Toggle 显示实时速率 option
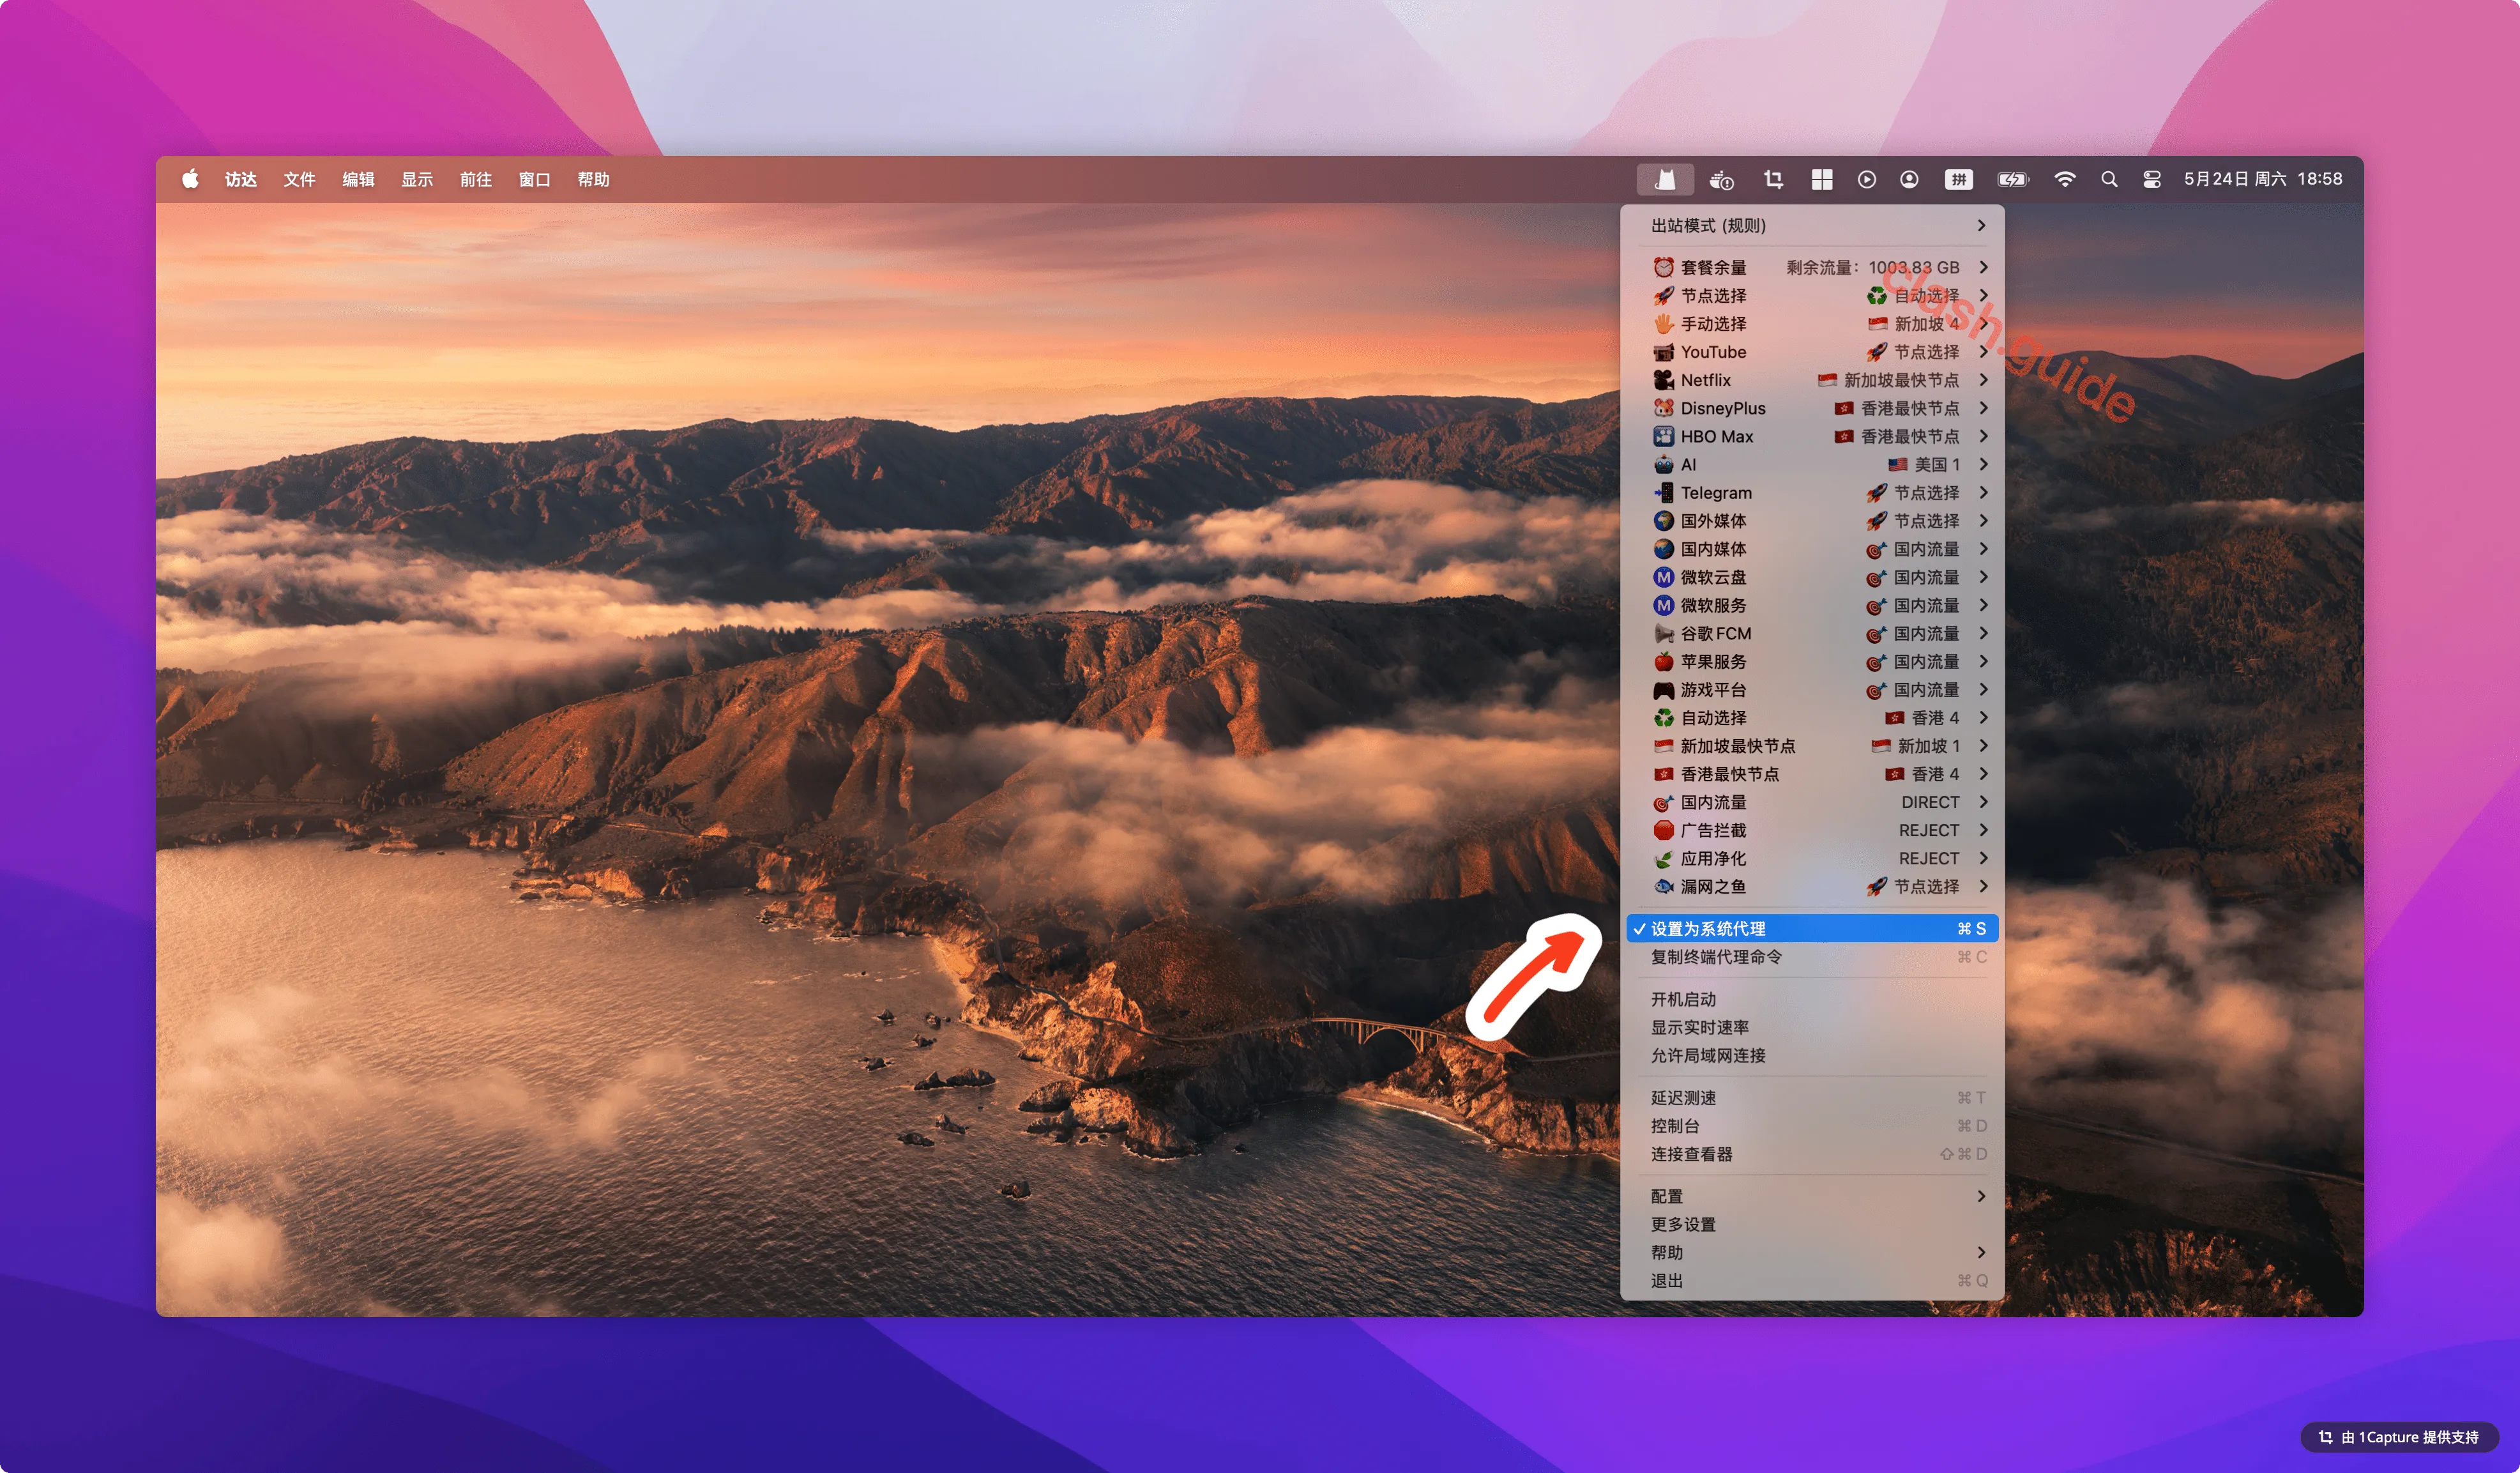The image size is (2520, 1473). pyautogui.click(x=1811, y=1027)
